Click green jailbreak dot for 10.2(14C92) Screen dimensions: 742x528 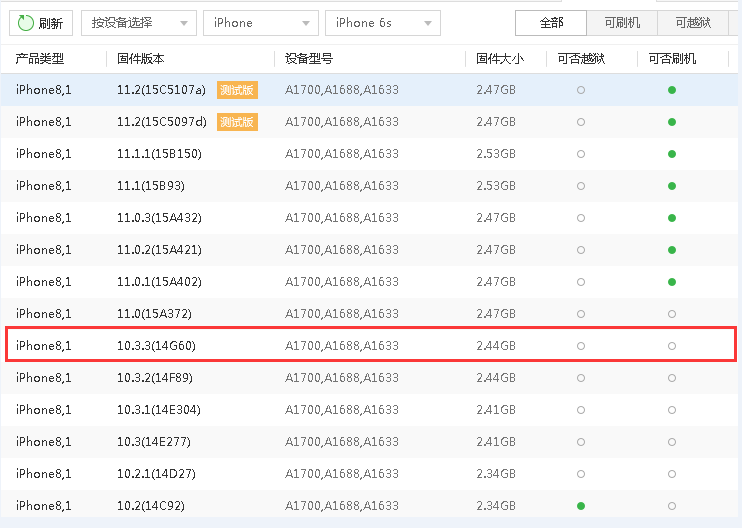click(x=581, y=506)
